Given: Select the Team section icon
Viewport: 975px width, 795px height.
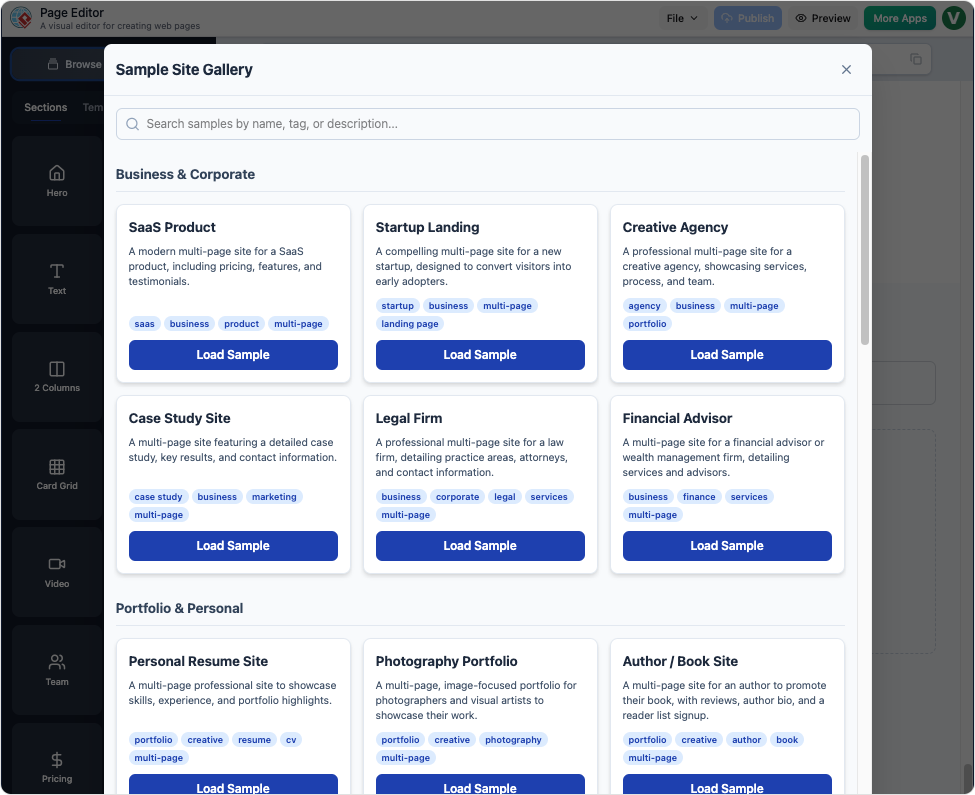Looking at the screenshot, I should [56, 662].
